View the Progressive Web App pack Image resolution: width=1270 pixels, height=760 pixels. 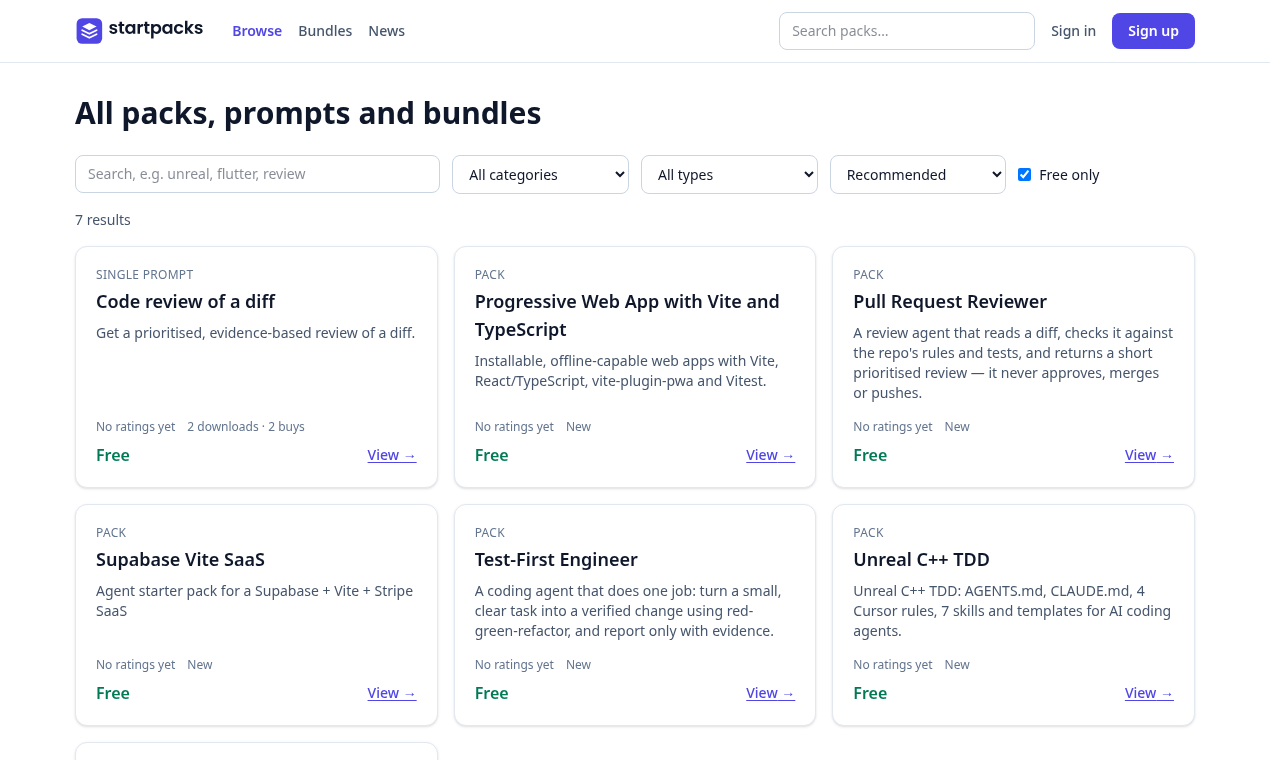[x=770, y=455]
